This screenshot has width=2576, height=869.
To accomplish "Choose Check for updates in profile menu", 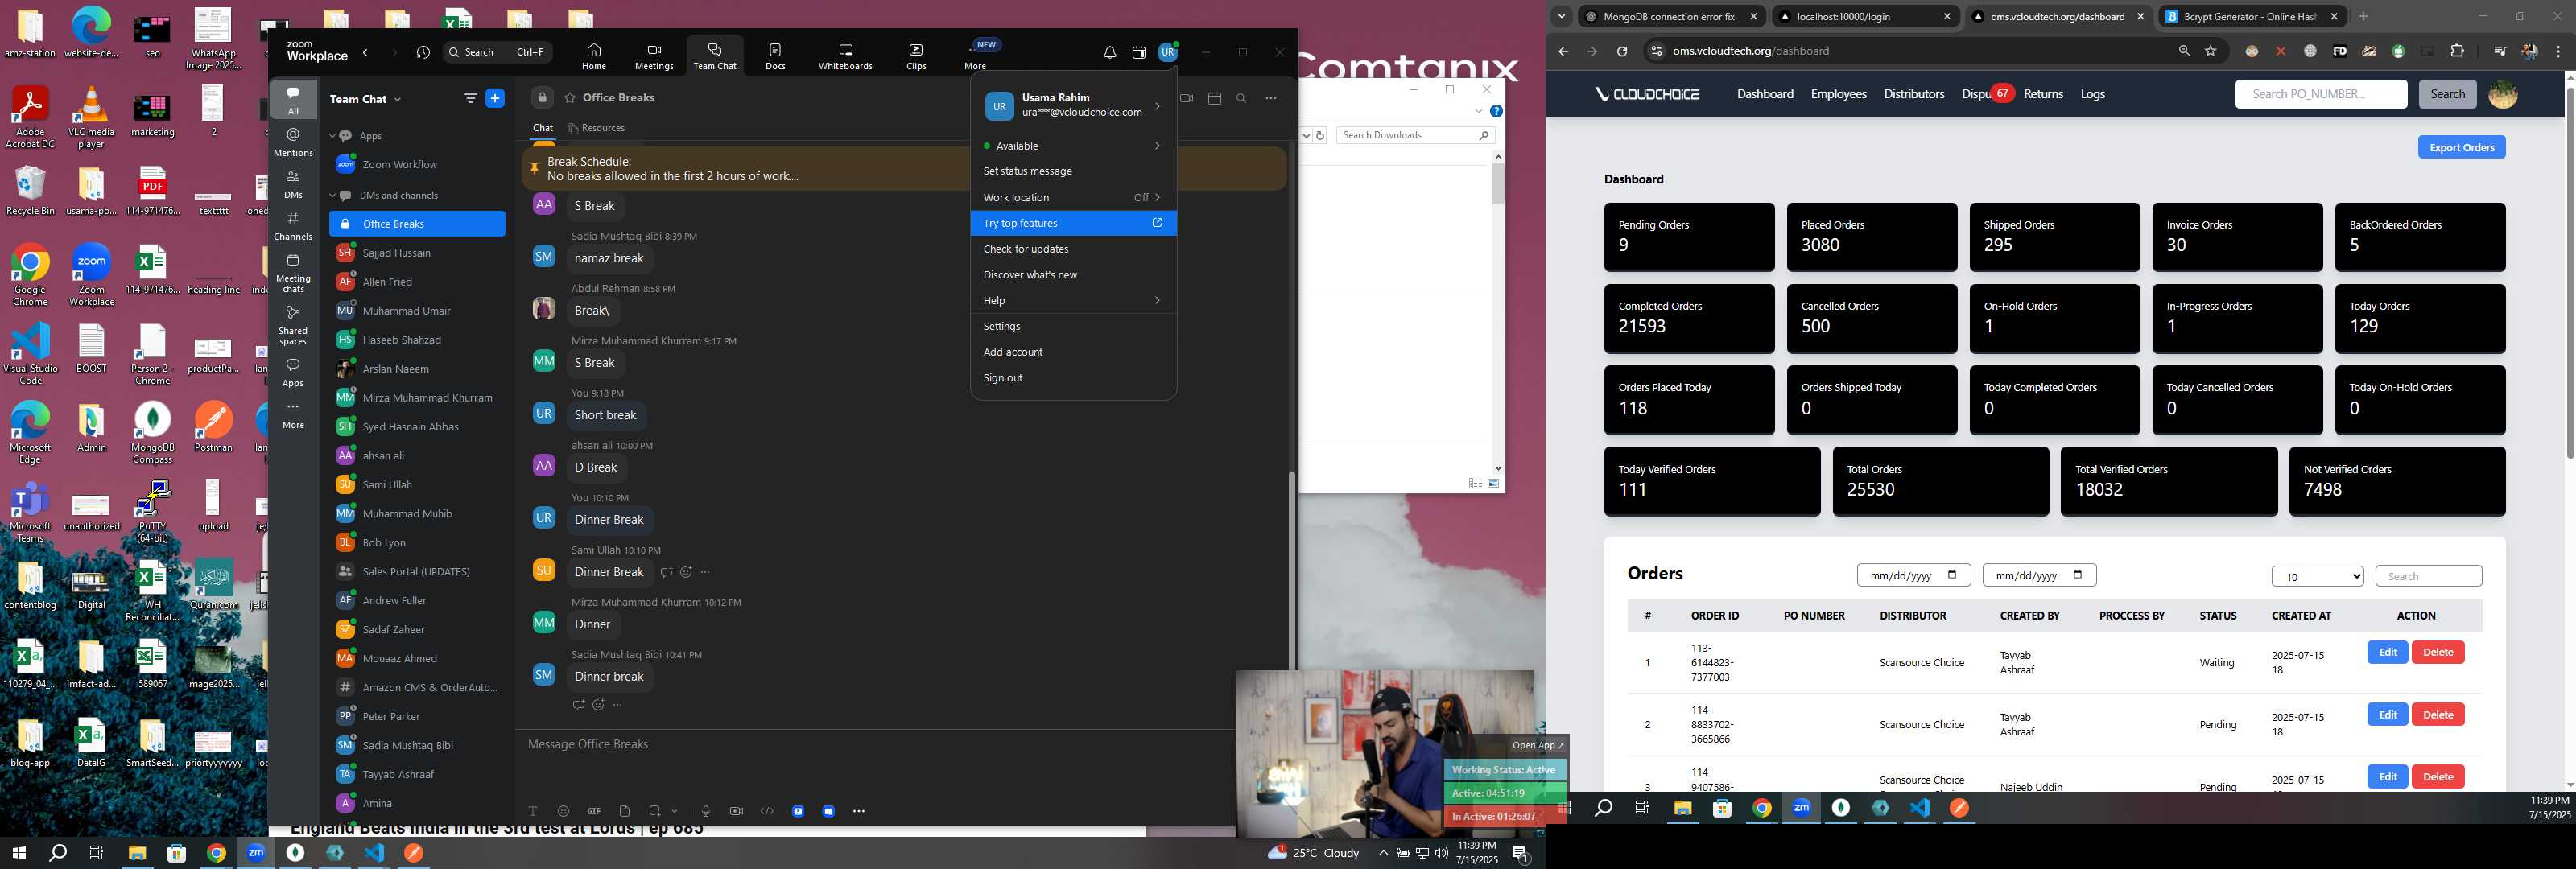I will coord(1073,249).
